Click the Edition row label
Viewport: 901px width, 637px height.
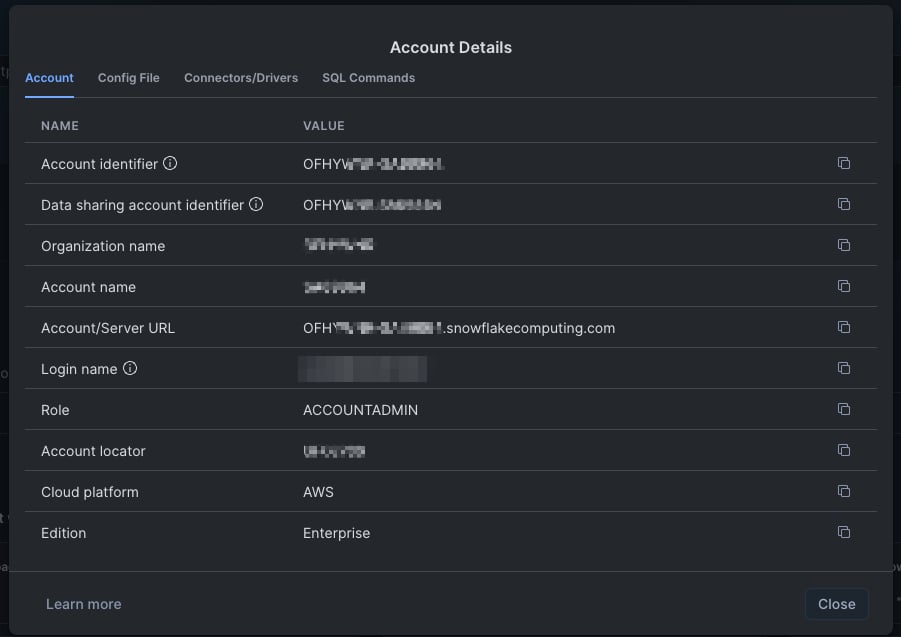(x=63, y=533)
